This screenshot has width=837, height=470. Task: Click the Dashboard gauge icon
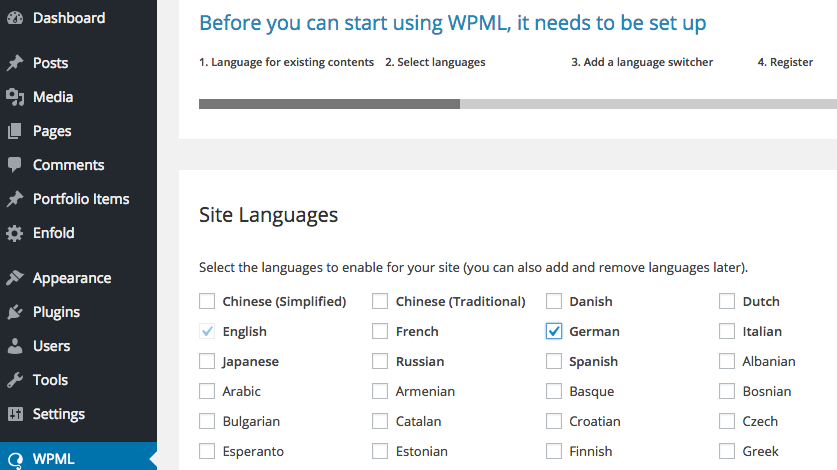pos(15,18)
